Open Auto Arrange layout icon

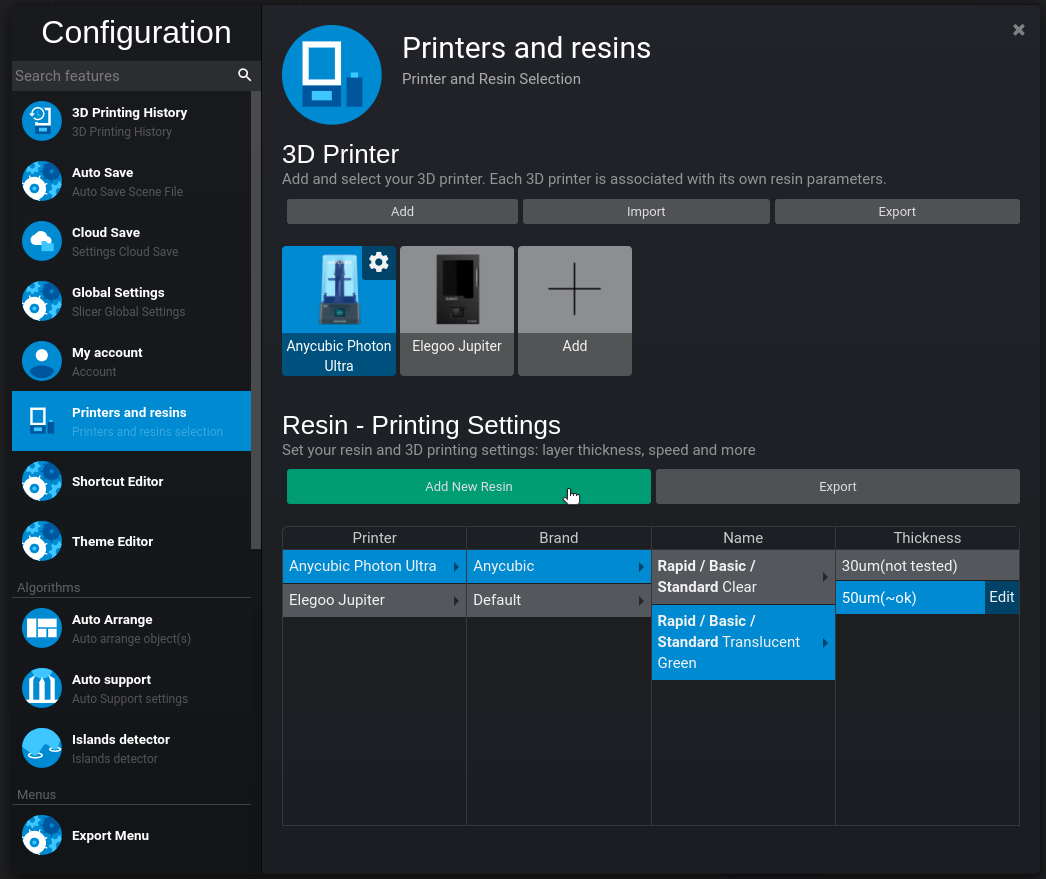click(42, 628)
